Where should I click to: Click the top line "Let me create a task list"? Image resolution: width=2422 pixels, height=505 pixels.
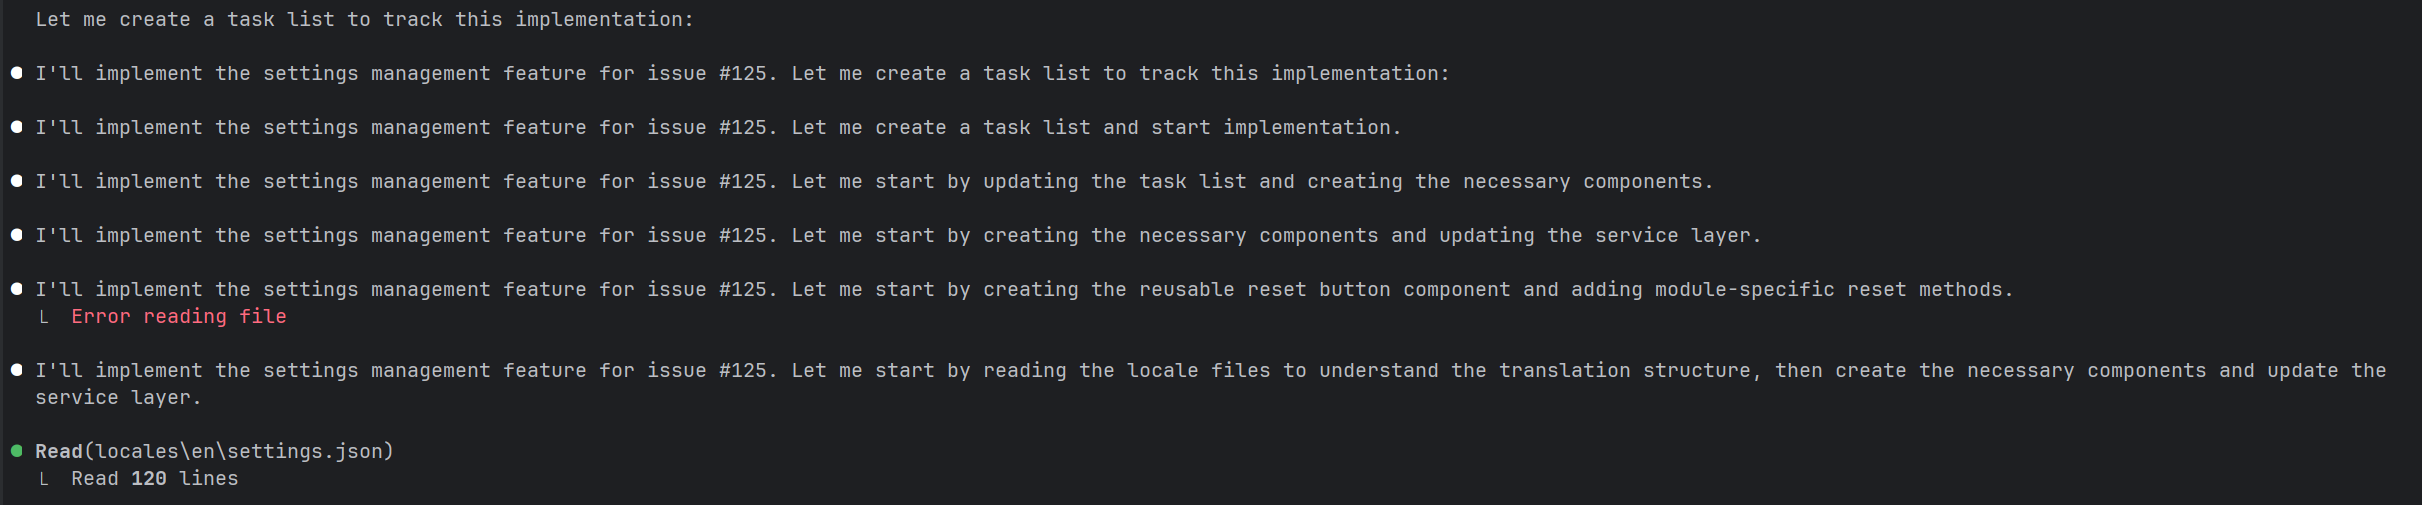[x=364, y=19]
